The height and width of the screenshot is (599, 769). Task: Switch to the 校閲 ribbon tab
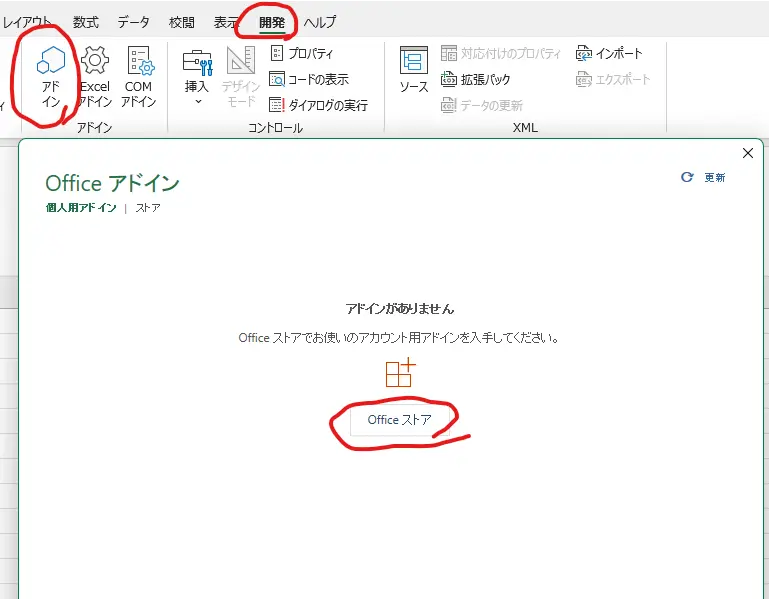pyautogui.click(x=181, y=22)
